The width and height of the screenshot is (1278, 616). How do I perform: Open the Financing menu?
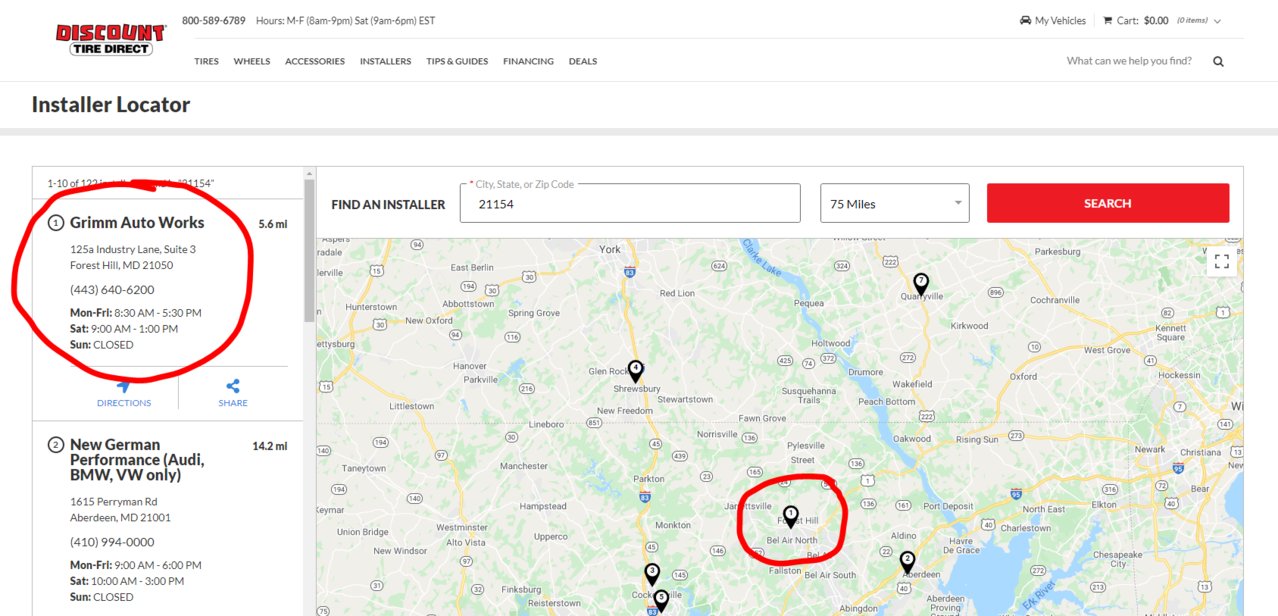528,61
